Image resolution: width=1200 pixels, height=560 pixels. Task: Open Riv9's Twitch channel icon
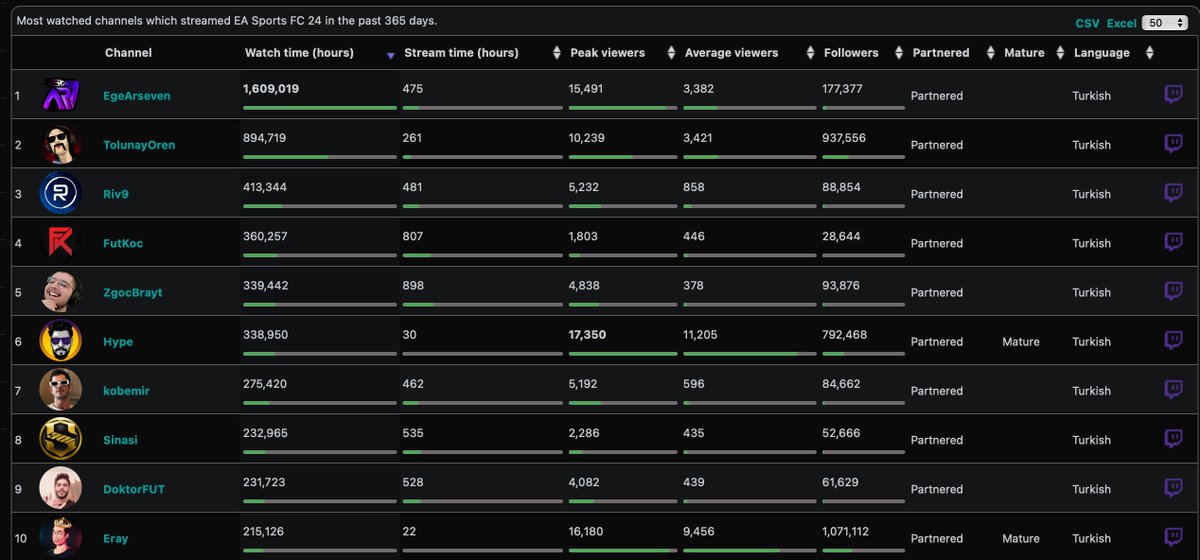point(1174,193)
